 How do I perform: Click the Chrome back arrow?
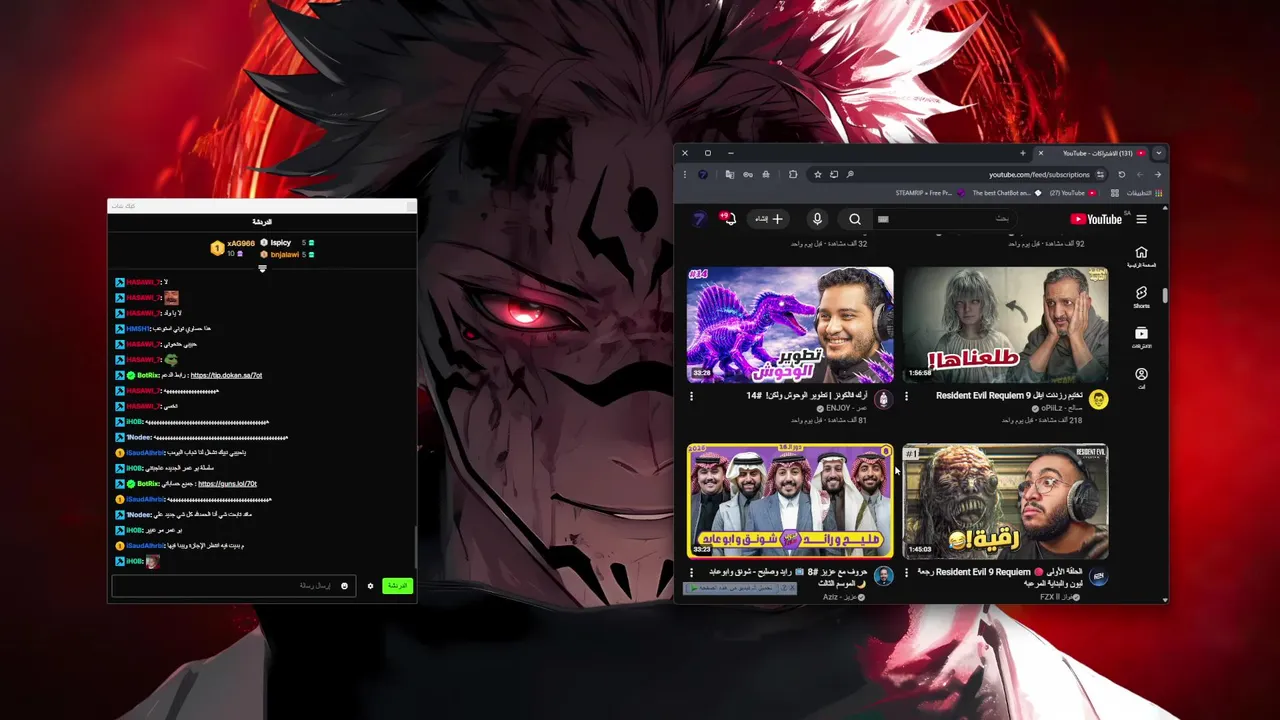pyautogui.click(x=1158, y=174)
